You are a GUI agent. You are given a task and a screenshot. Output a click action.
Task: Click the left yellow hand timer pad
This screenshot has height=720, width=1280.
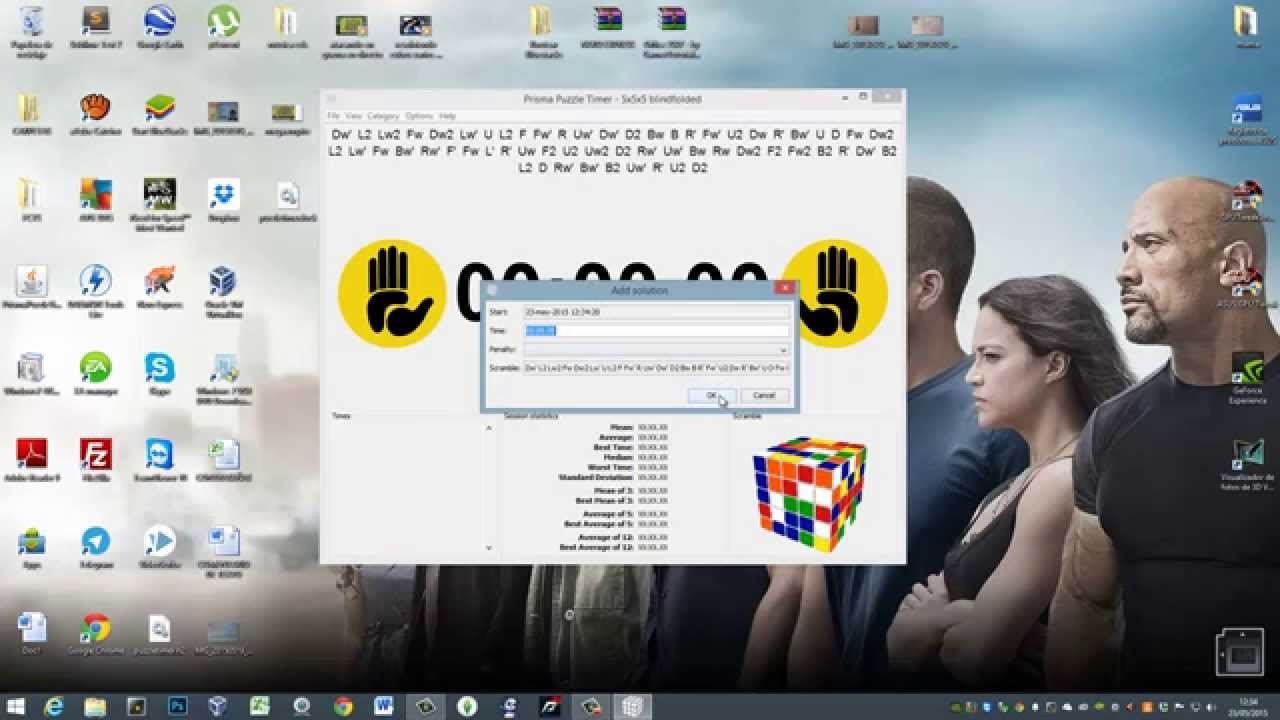(392, 293)
